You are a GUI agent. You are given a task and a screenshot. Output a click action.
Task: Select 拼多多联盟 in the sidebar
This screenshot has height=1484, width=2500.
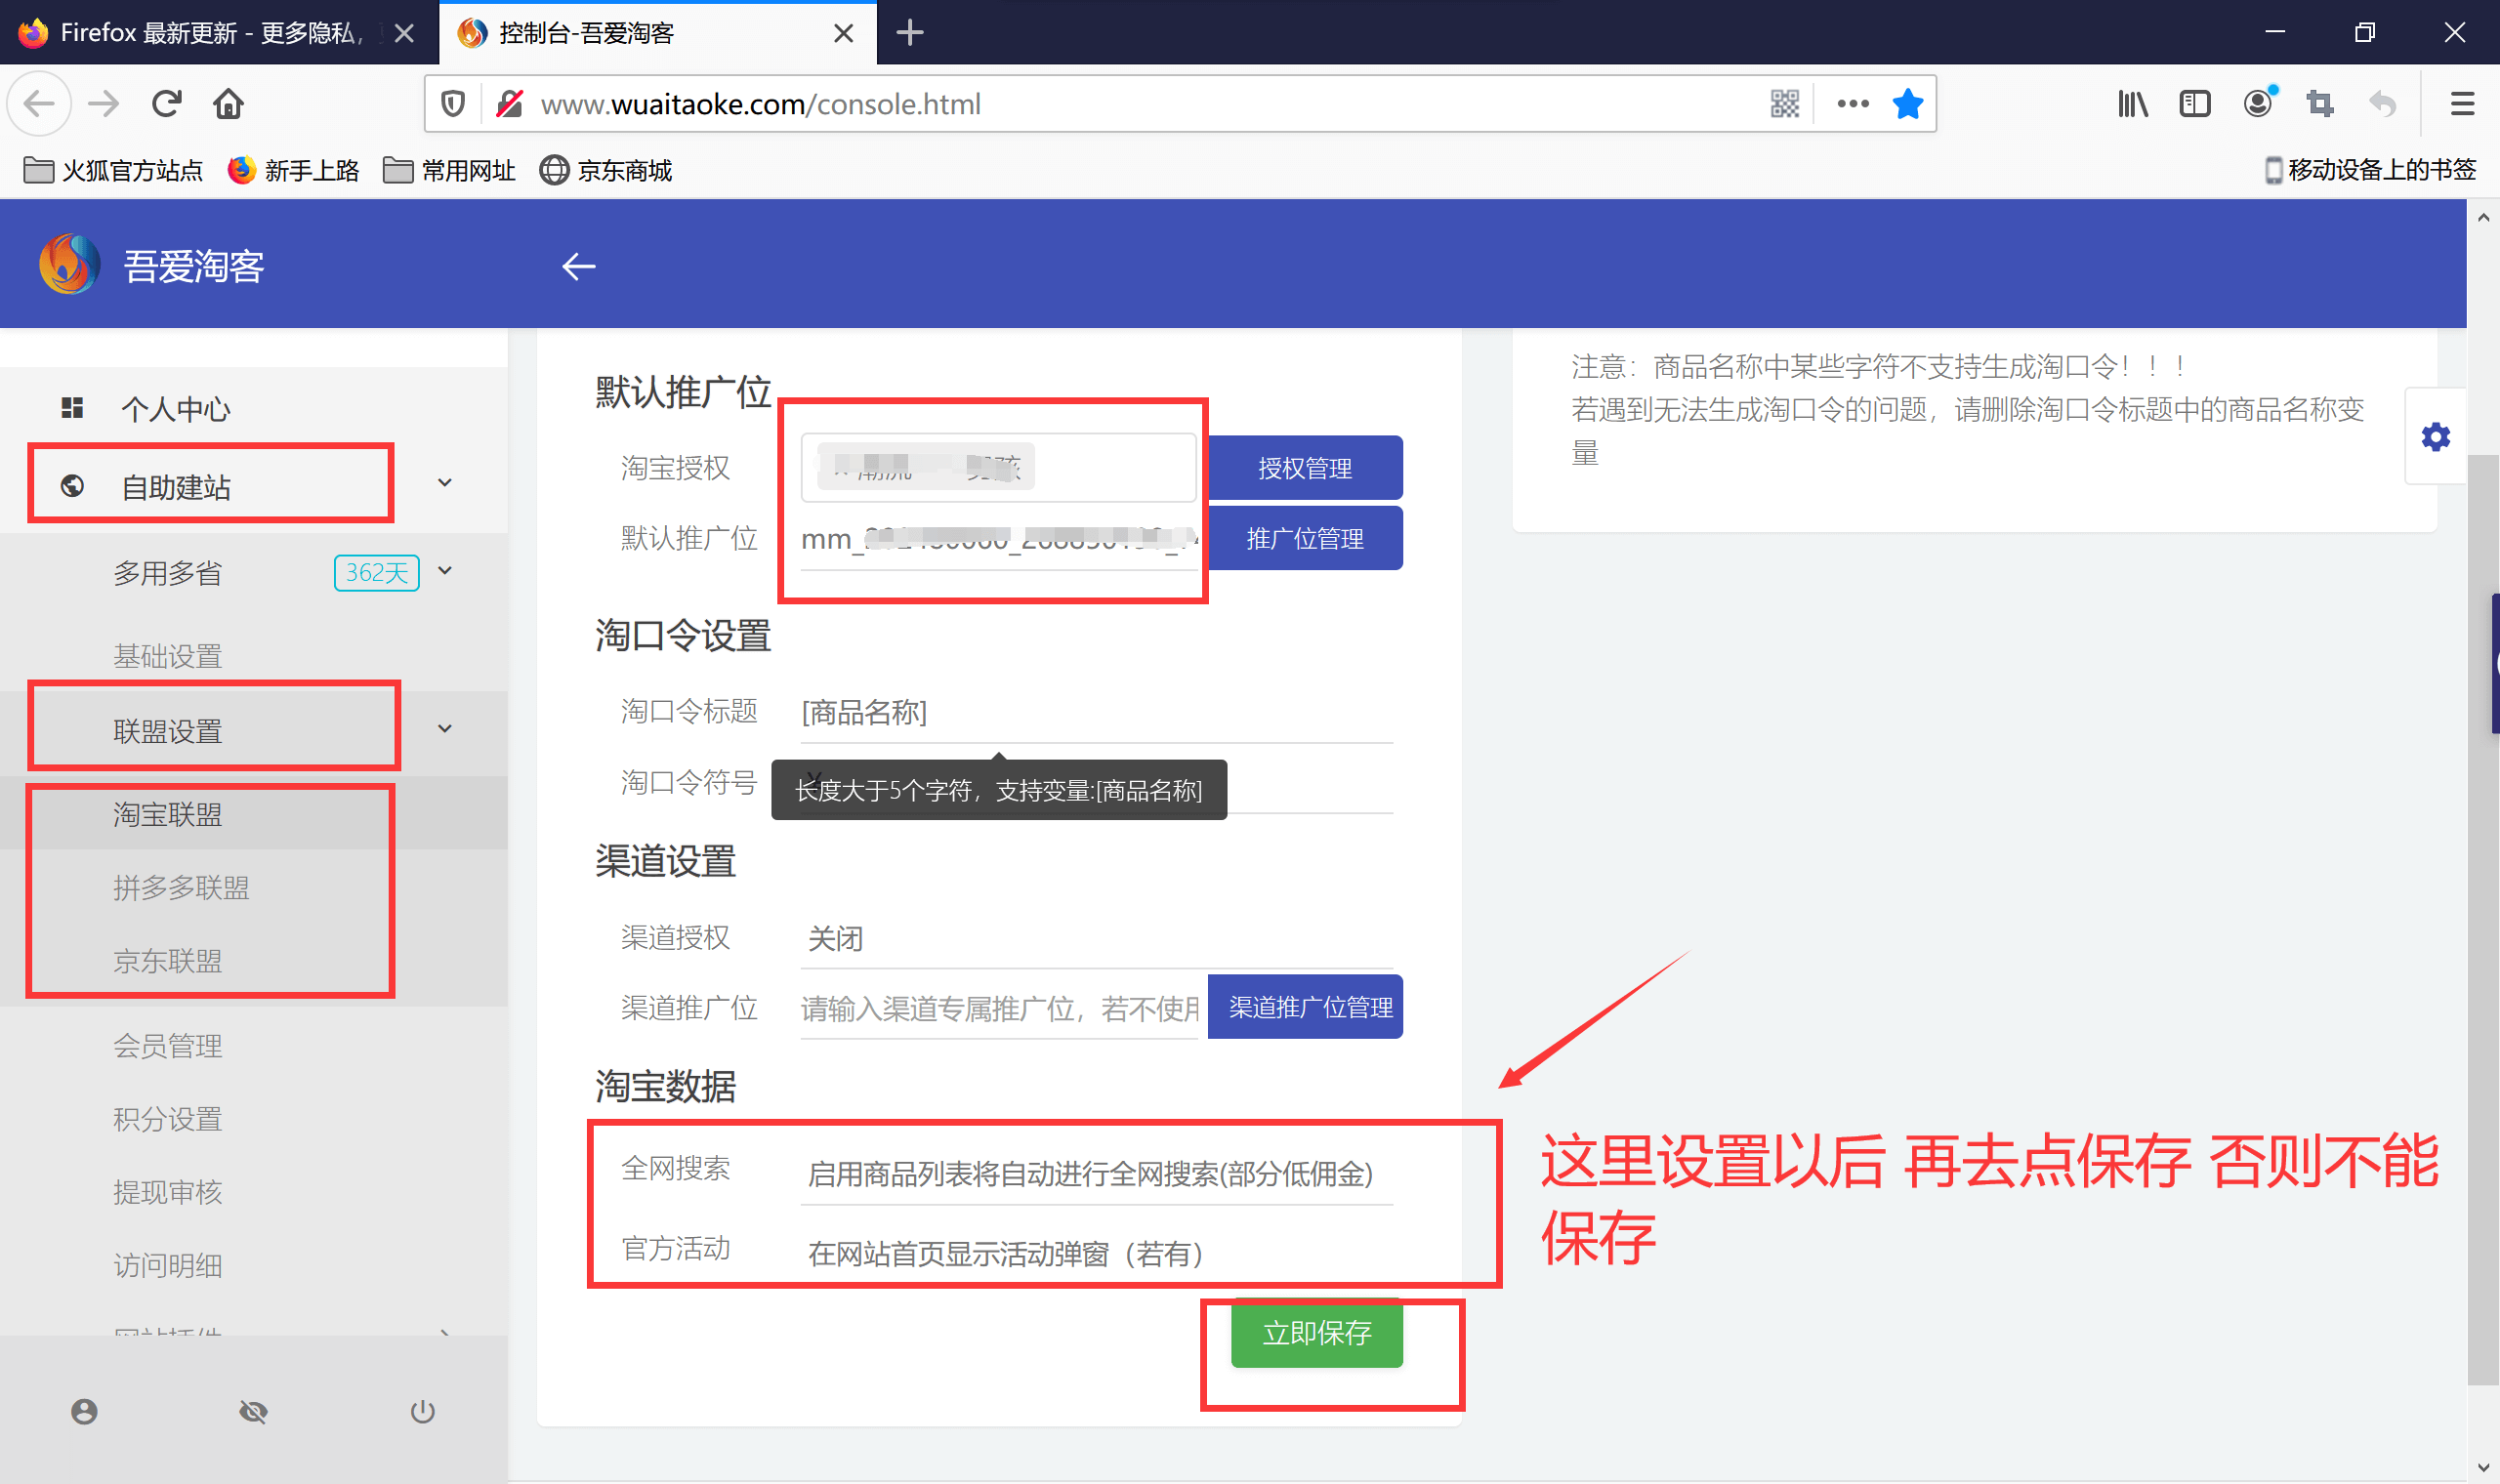[x=181, y=887]
